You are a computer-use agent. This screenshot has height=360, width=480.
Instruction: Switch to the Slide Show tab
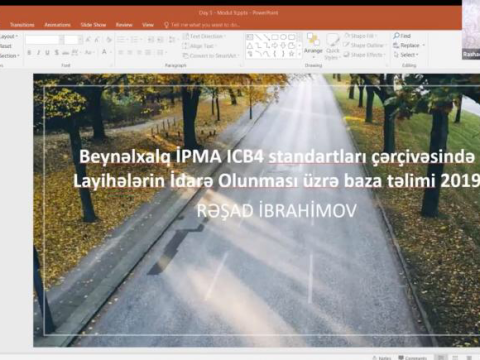93,25
